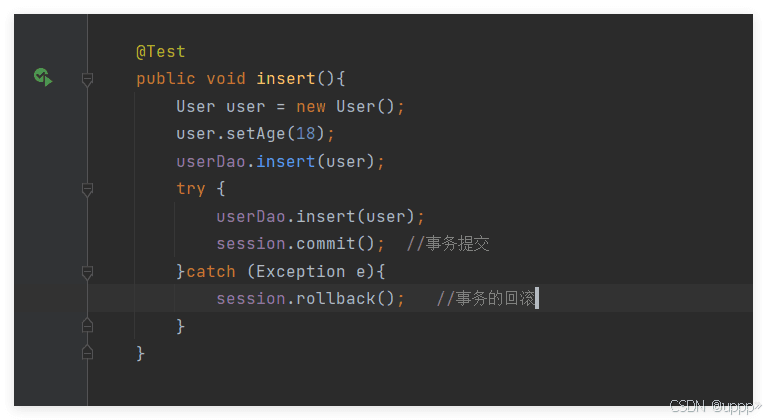Collapse the catch block fold marker

[x=88, y=272]
